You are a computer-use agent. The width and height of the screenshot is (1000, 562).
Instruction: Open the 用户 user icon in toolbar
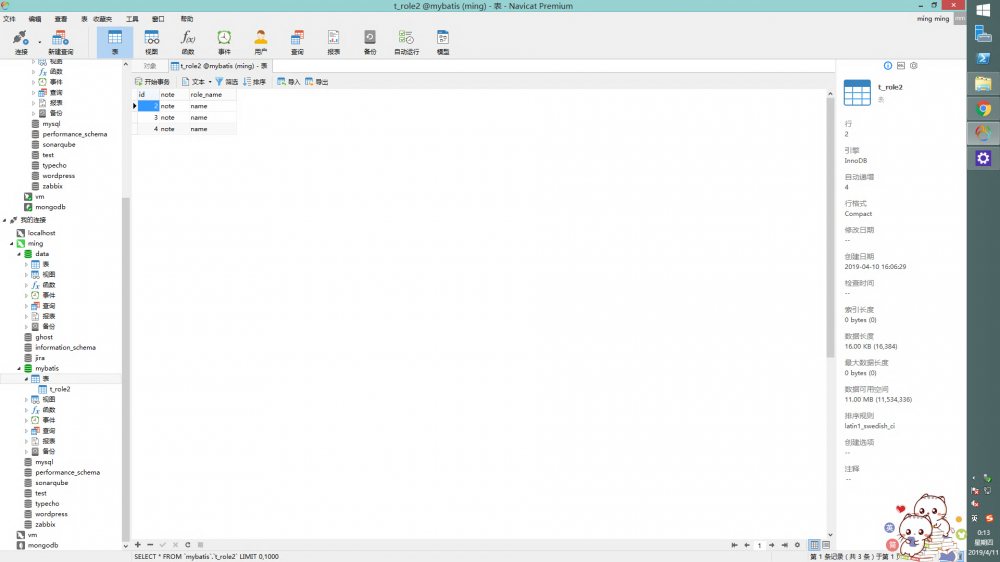tap(260, 42)
